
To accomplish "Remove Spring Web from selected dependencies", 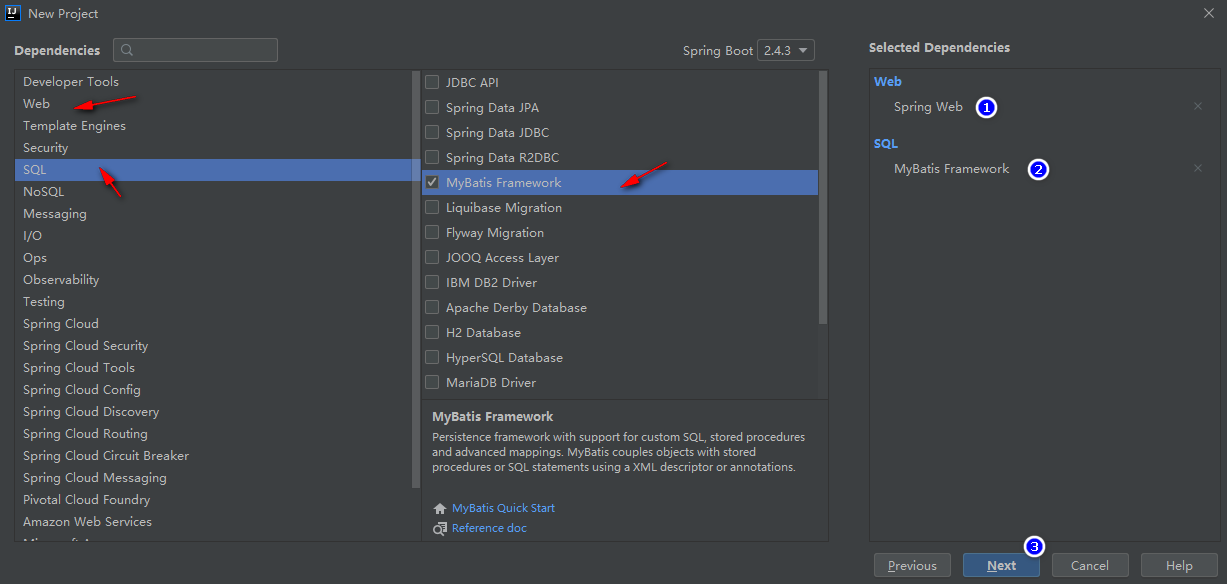I will (x=1198, y=106).
